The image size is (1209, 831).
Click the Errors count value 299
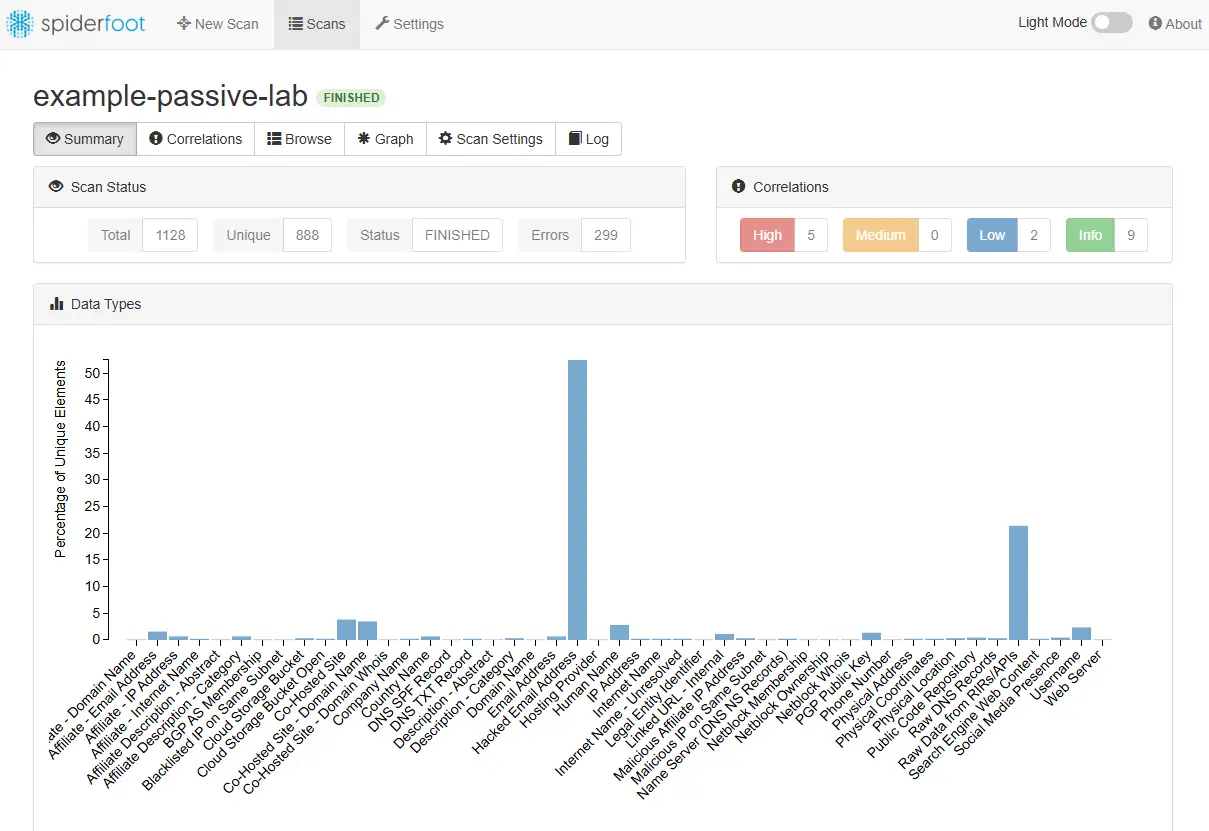pos(606,235)
